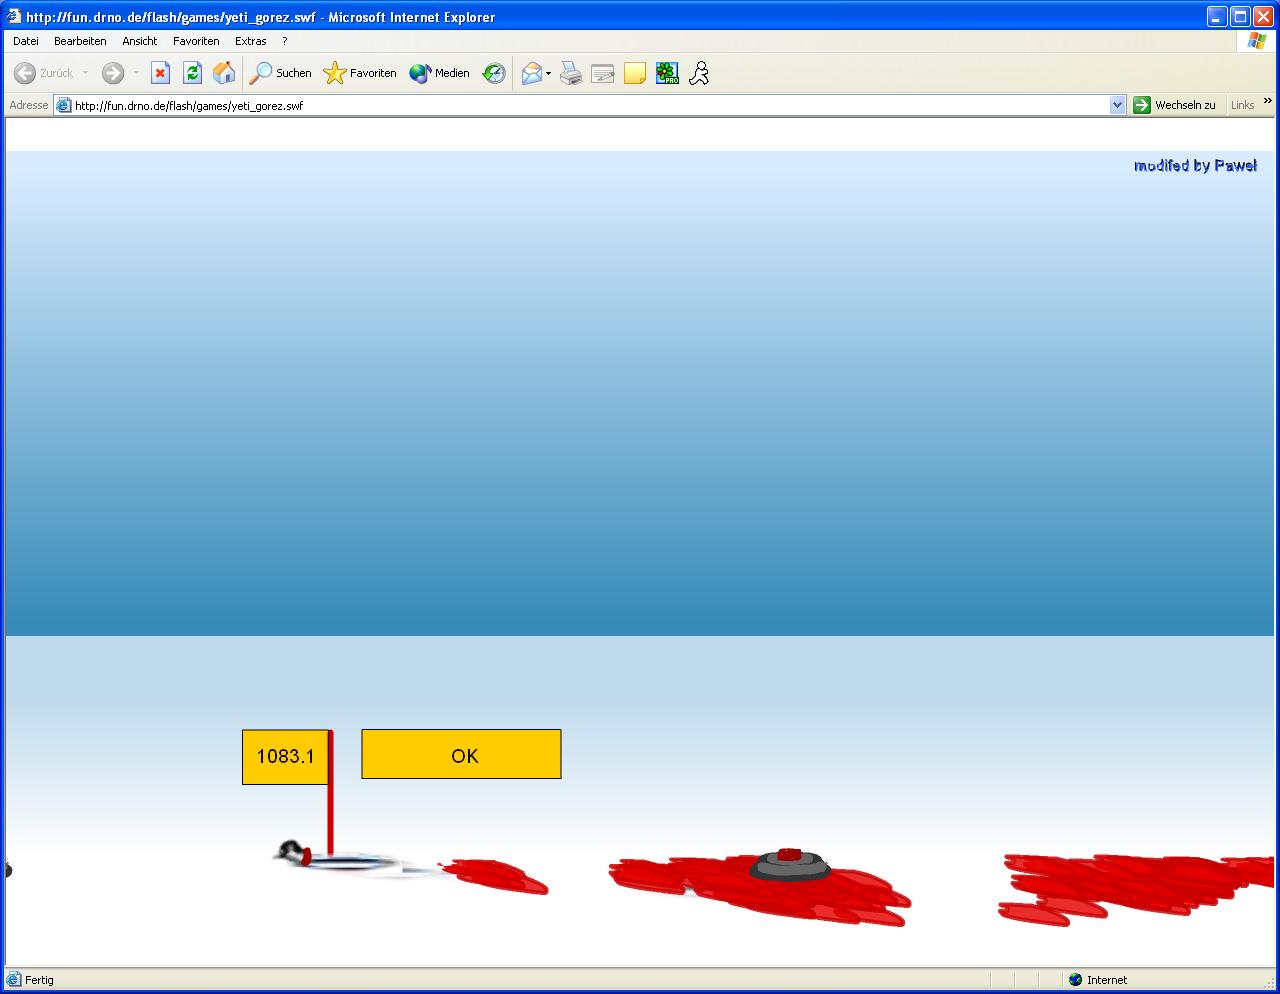Image resolution: width=1280 pixels, height=994 pixels.
Task: Click the yellow OK button in the game
Action: [x=461, y=754]
